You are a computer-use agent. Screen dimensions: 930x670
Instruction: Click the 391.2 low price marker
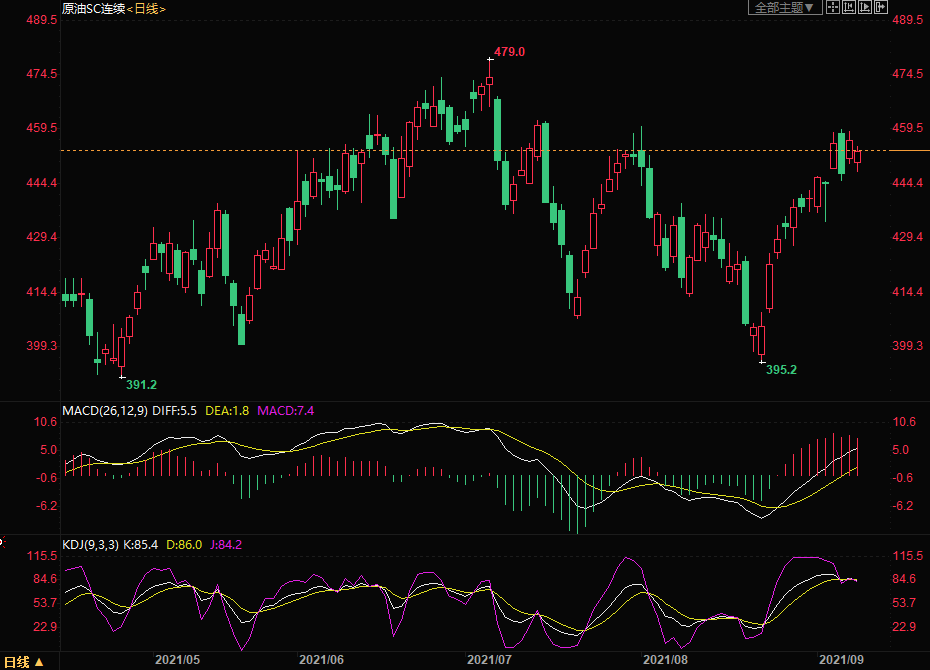141,384
